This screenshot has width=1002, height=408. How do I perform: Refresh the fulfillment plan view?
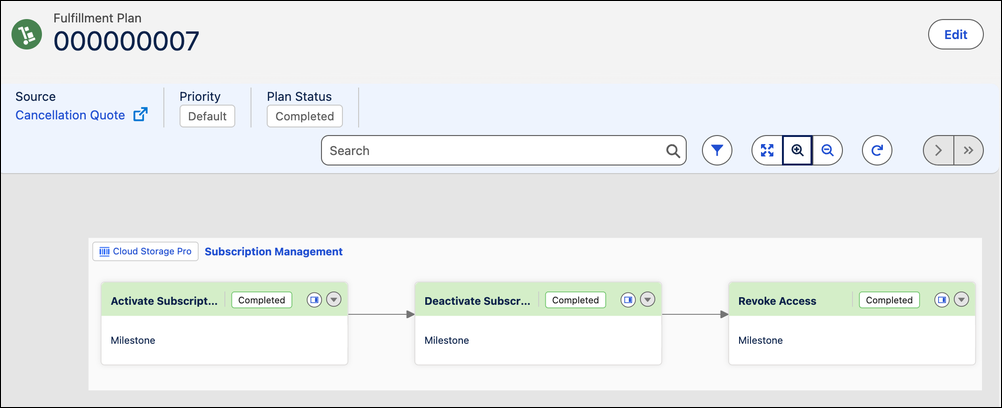pos(877,150)
